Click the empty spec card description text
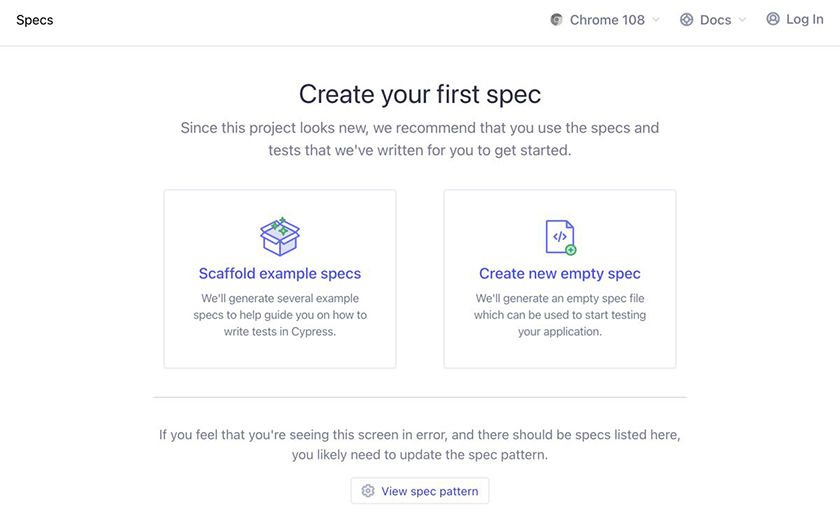The height and width of the screenshot is (531, 840). (560, 314)
